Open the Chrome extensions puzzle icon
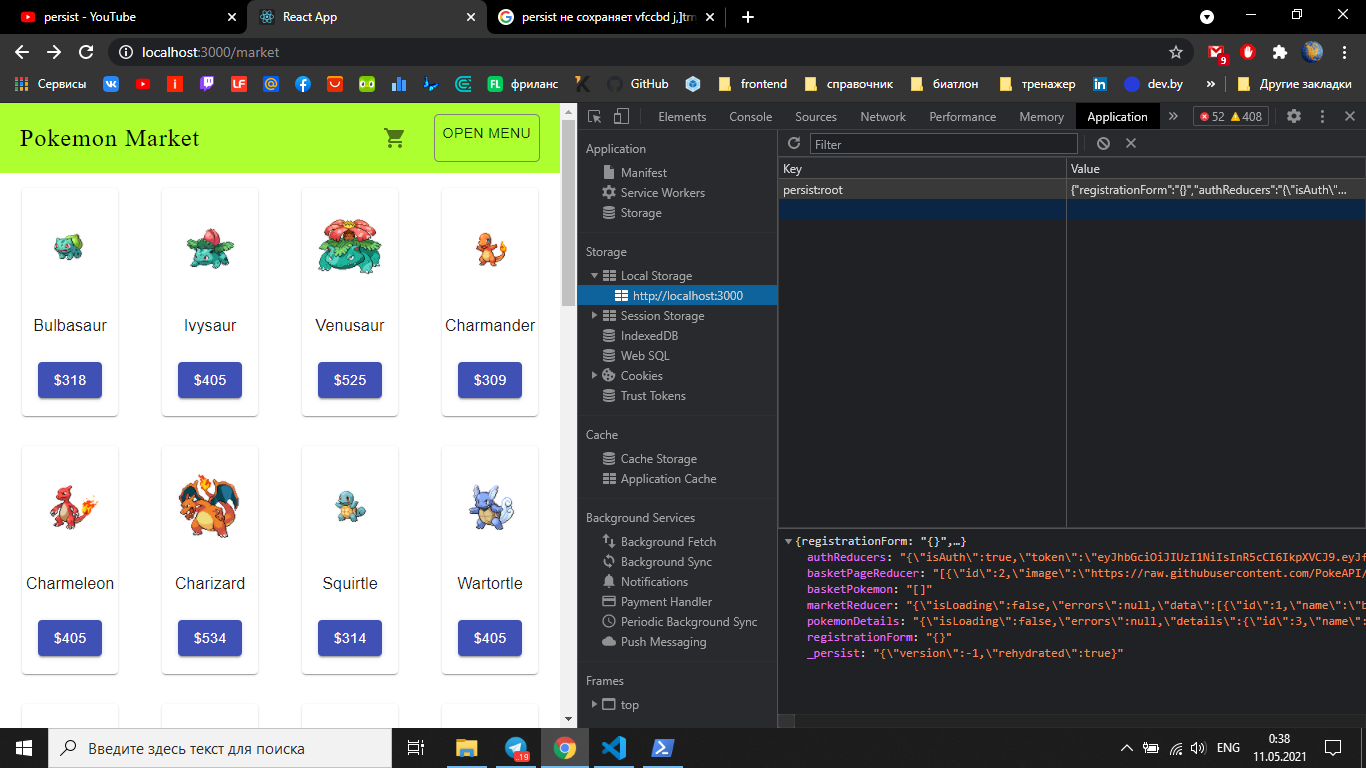The width and height of the screenshot is (1366, 768). (1280, 52)
